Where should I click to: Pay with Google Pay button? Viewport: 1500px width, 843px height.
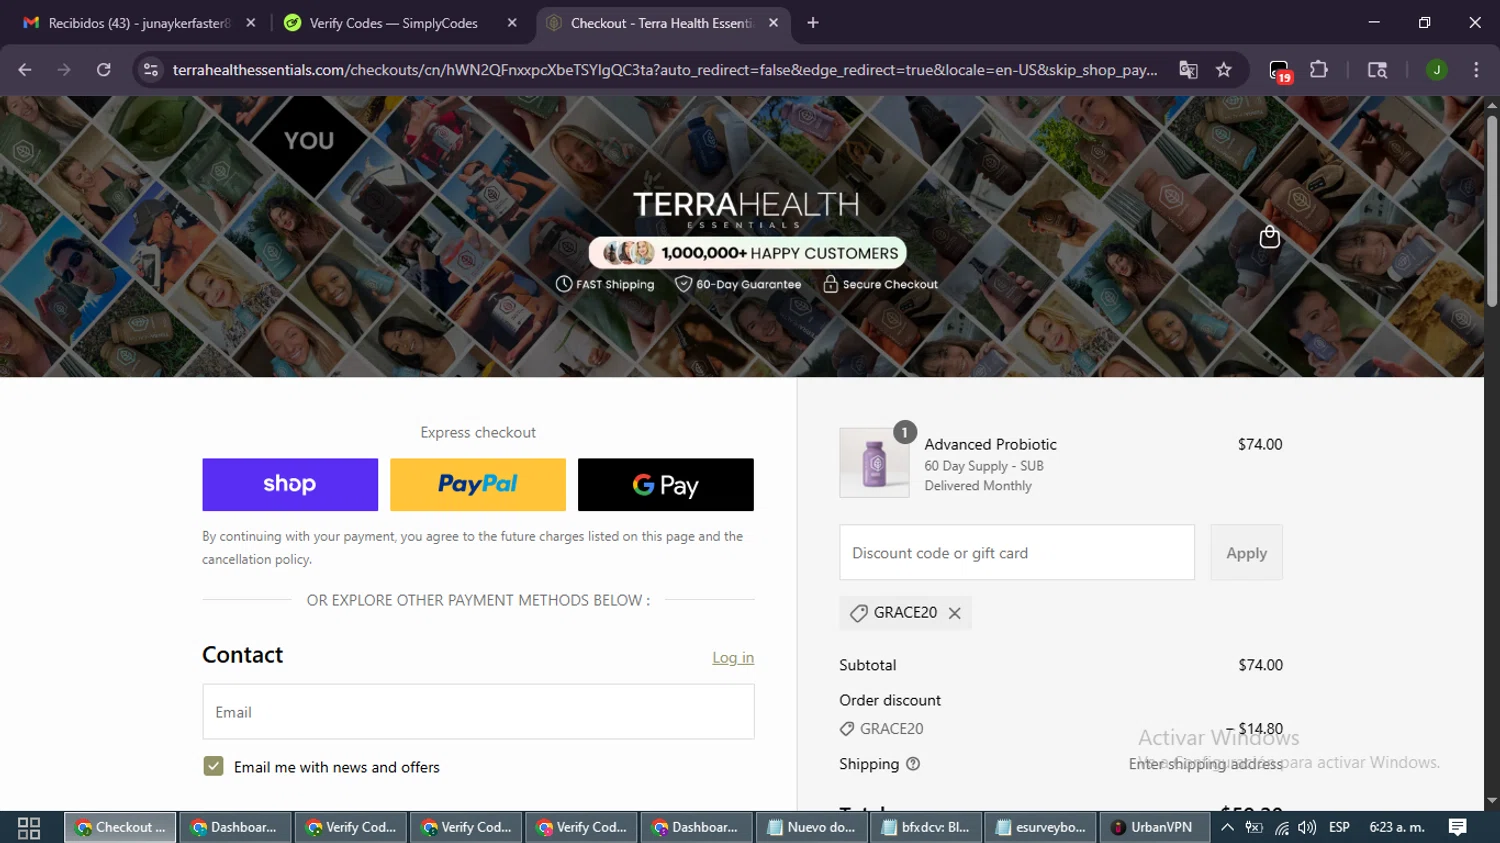666,485
